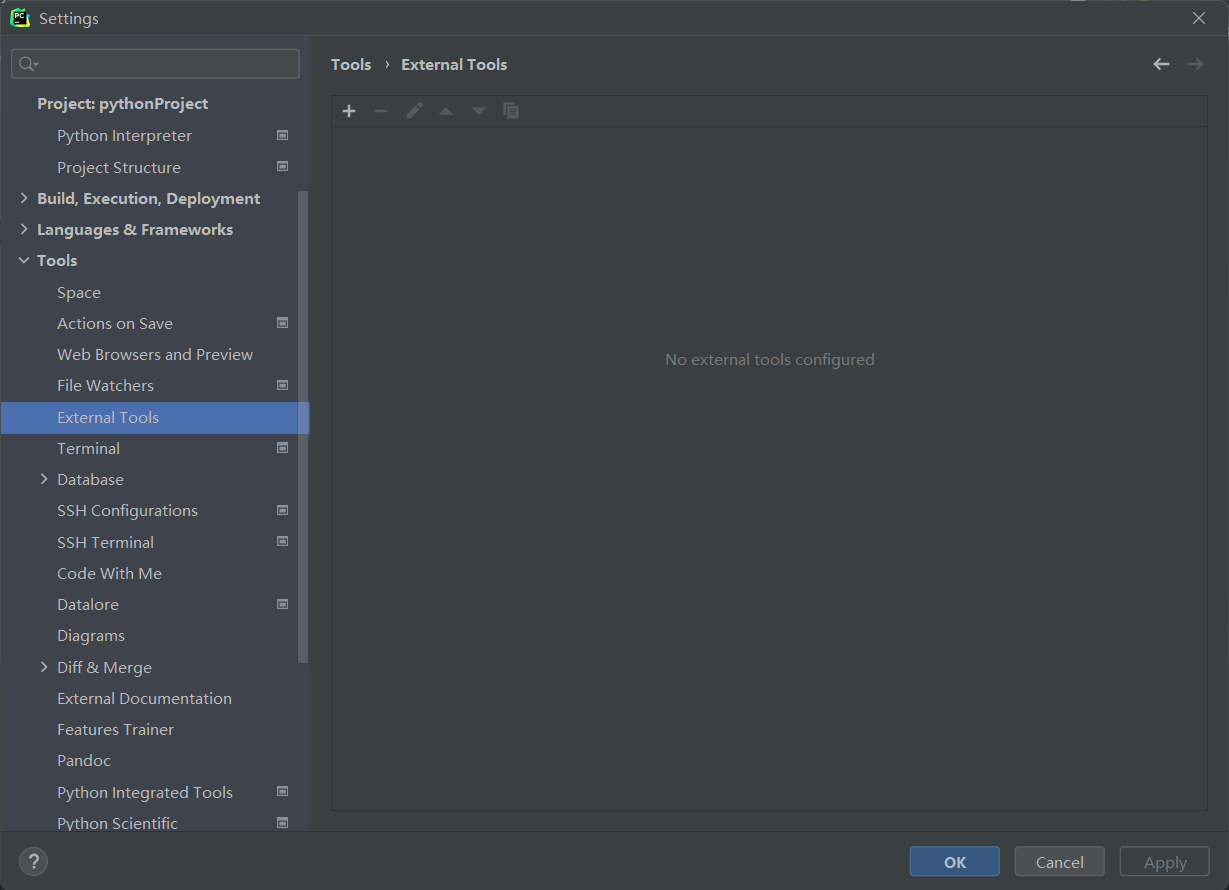Select Python Interpreter settings

[124, 135]
